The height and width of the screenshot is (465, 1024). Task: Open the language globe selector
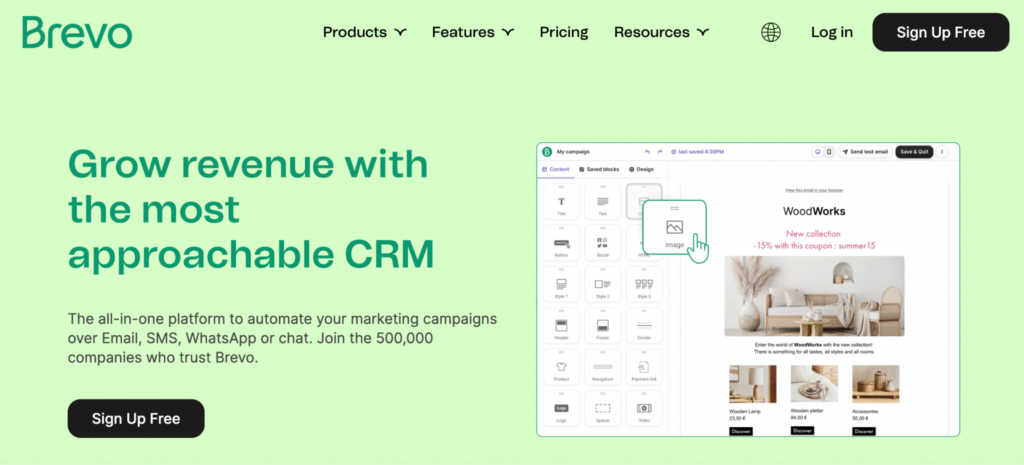click(x=771, y=32)
